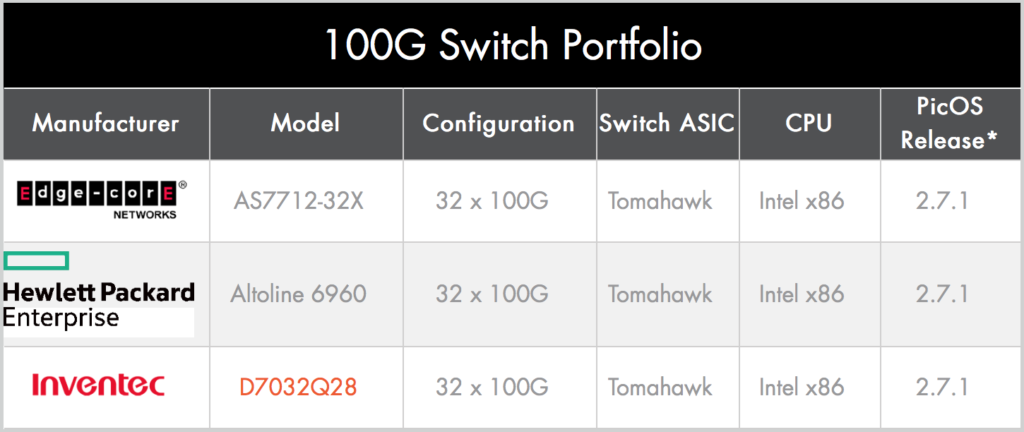The image size is (1024, 432).
Task: Click the PicOS Release column header
Action: pos(950,123)
